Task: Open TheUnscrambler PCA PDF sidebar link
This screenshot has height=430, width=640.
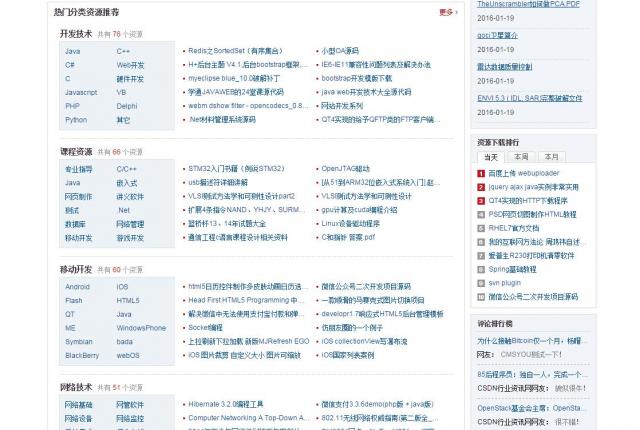Action: [528, 4]
